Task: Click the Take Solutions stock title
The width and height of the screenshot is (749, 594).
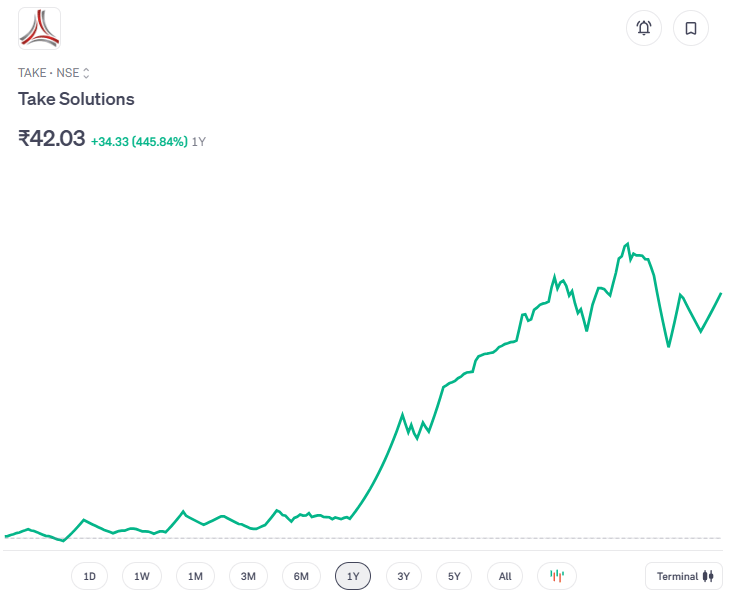Action: 76,99
